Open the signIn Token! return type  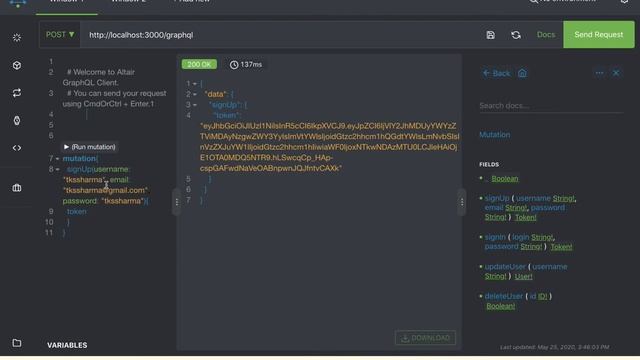[561, 247]
